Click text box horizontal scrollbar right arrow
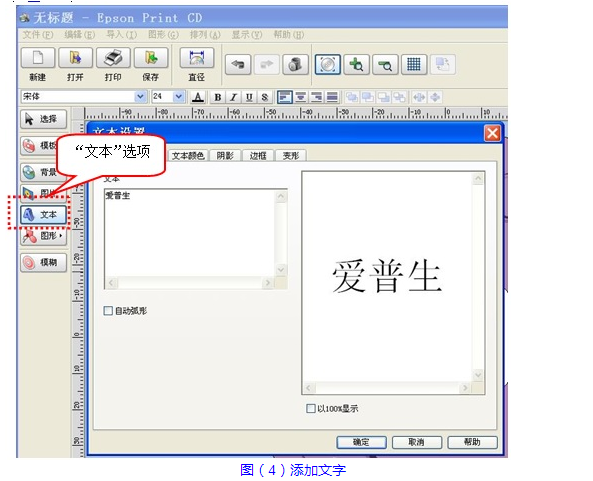593x481 pixels. 268,282
